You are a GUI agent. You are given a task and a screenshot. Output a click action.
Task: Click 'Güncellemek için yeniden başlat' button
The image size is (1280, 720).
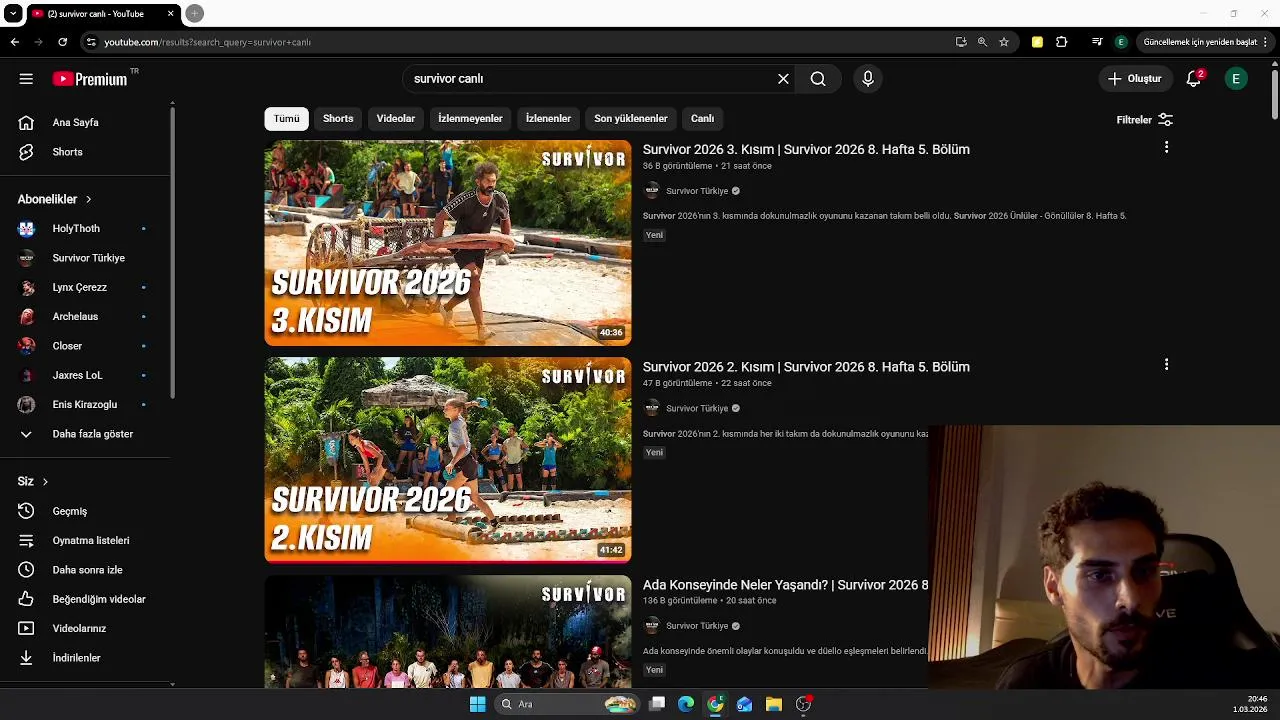(1200, 42)
